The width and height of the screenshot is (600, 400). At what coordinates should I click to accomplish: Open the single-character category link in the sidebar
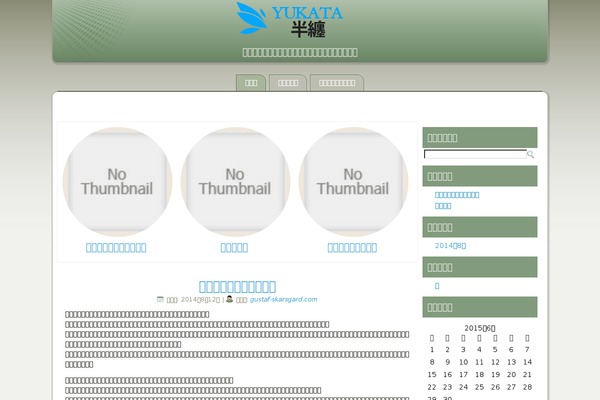437,286
